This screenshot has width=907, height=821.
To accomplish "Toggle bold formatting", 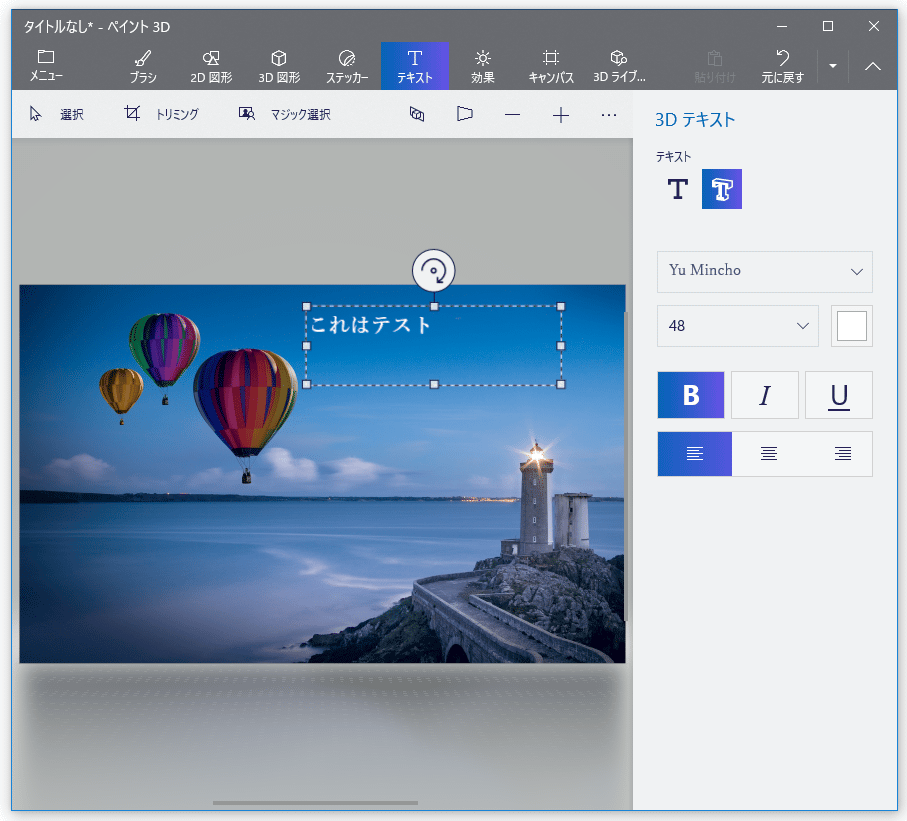I will point(691,395).
